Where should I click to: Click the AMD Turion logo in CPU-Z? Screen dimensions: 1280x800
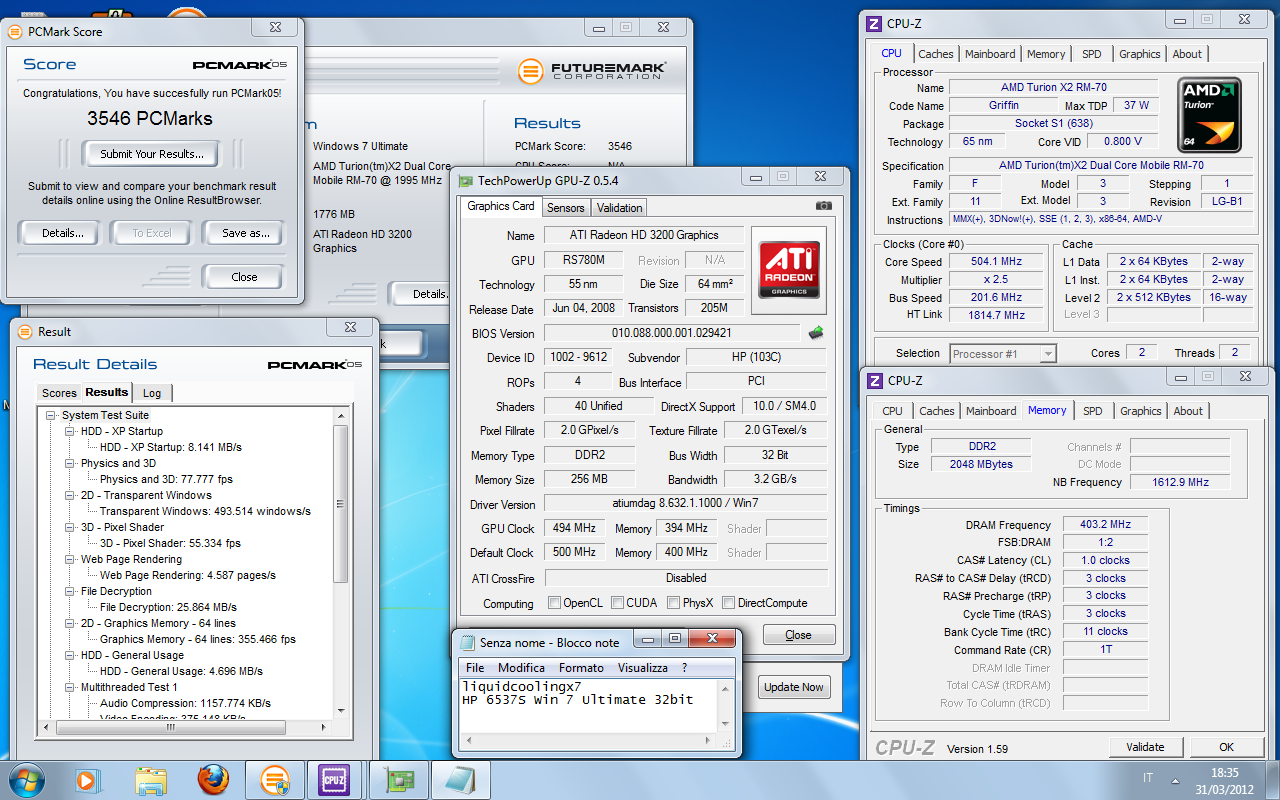[x=1209, y=115]
